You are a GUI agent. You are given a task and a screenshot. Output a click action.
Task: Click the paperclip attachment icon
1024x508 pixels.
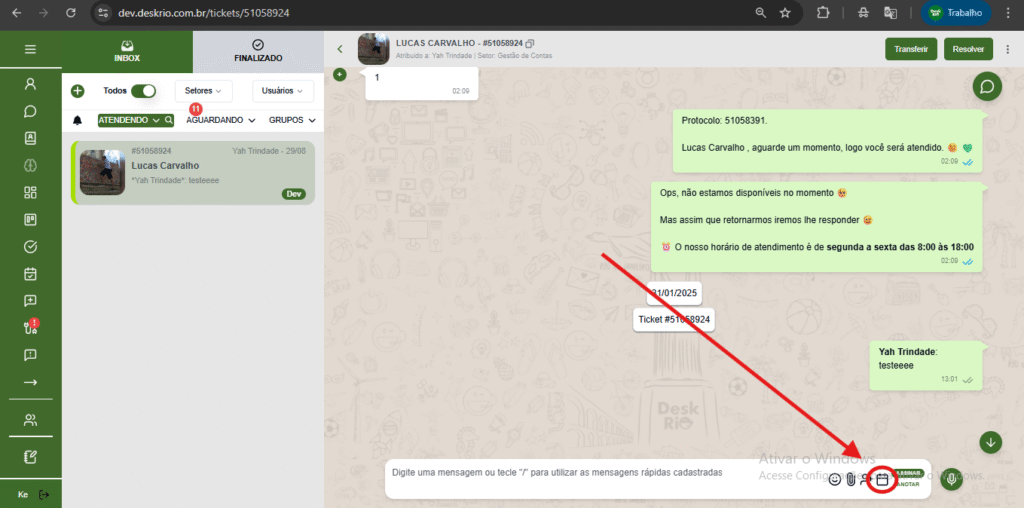coord(850,480)
